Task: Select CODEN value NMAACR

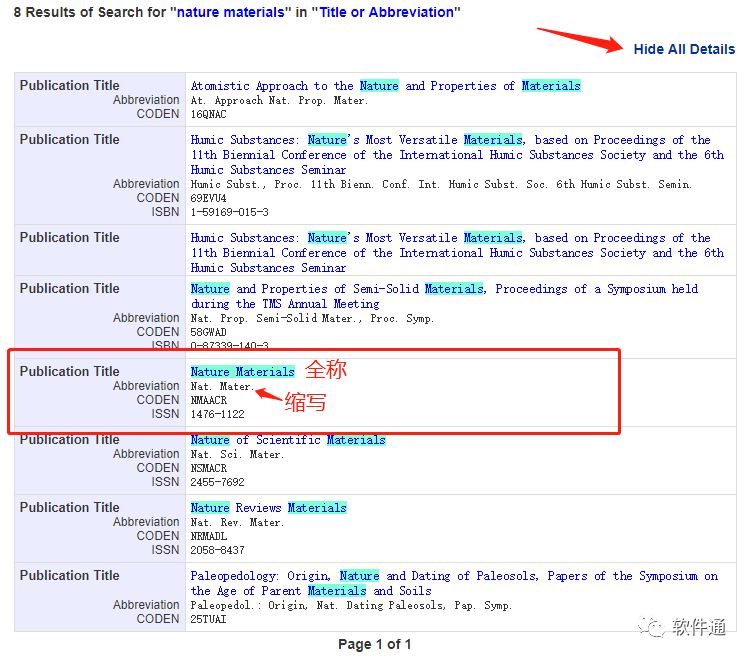Action: [x=209, y=400]
